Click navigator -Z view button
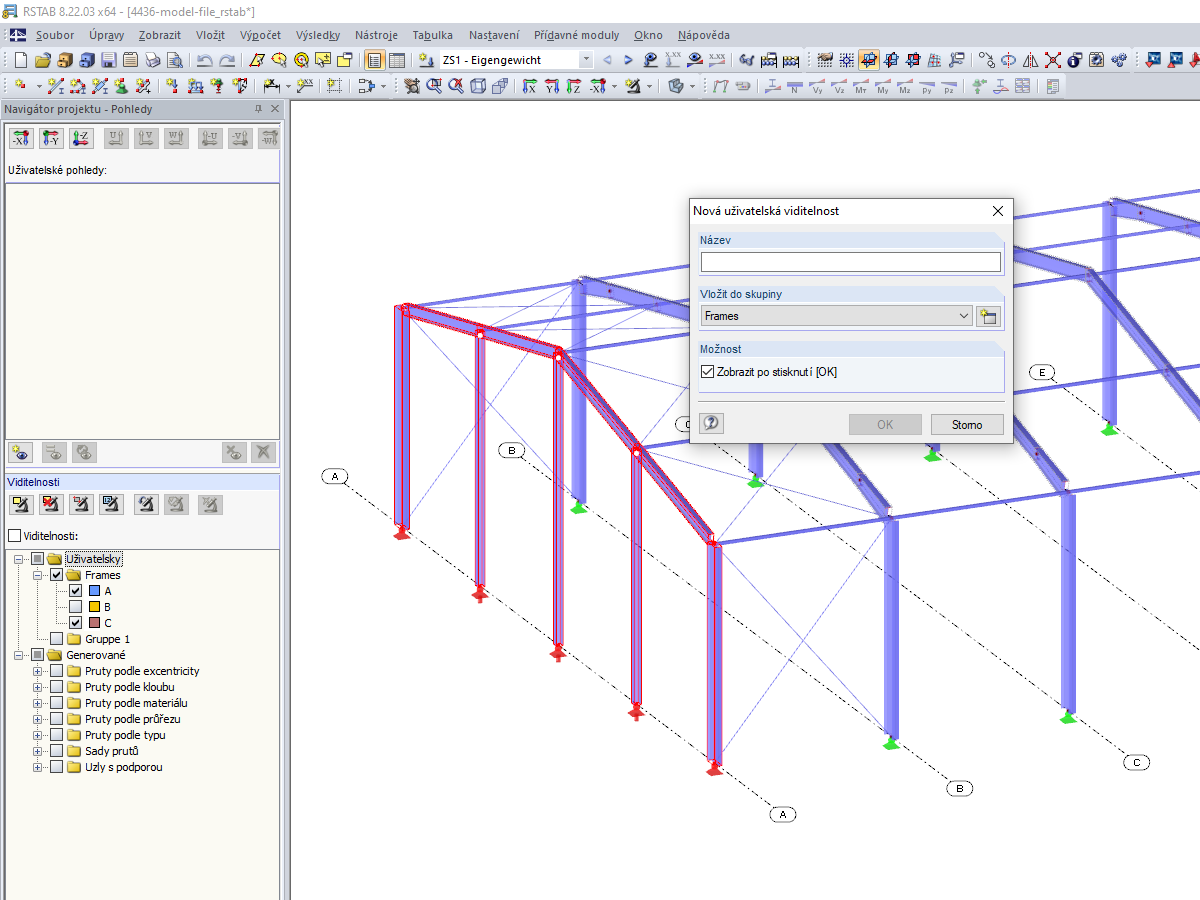 pos(83,139)
